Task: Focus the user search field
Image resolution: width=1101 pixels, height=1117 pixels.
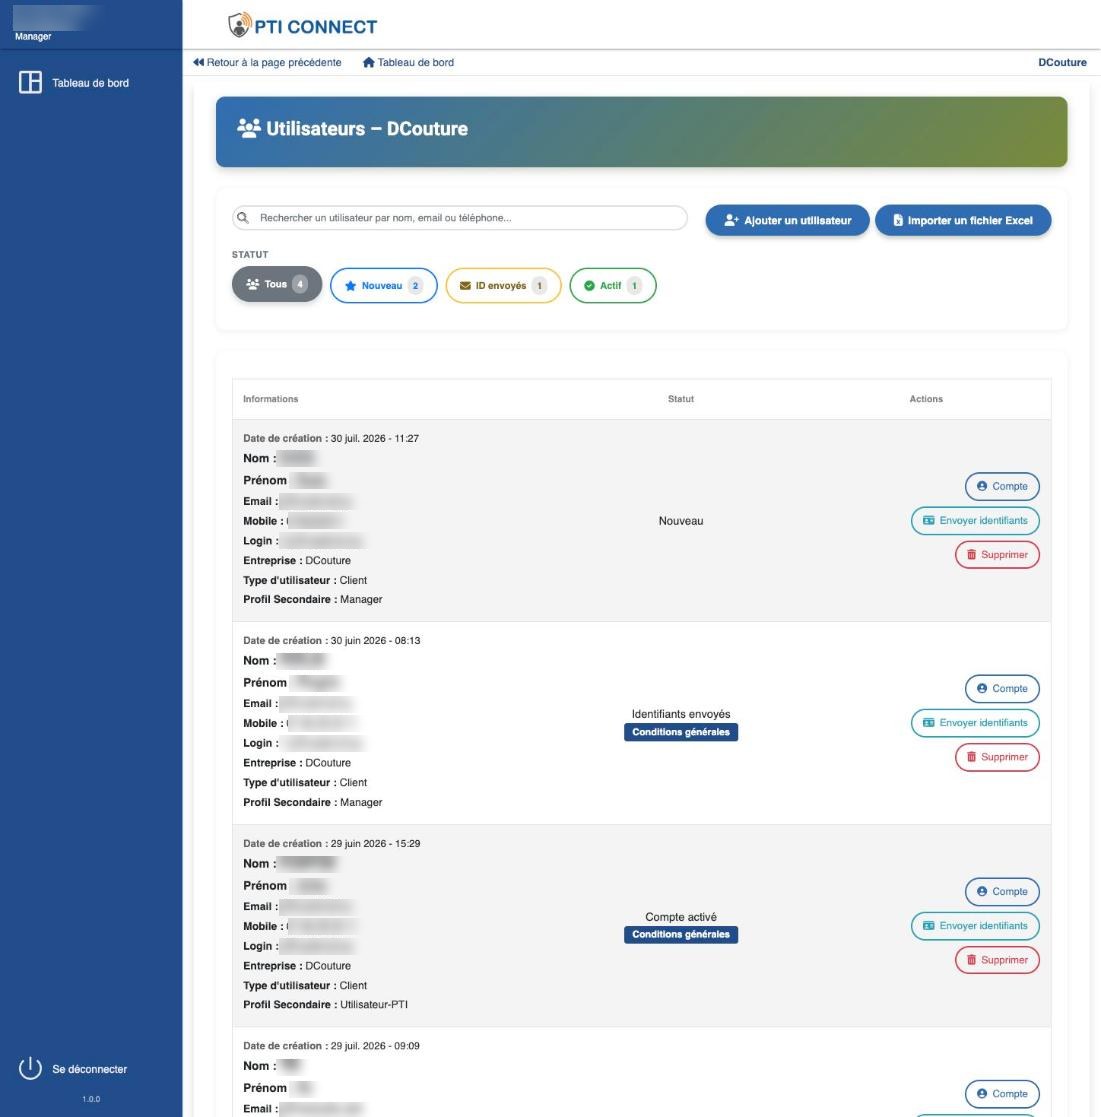Action: (x=460, y=217)
